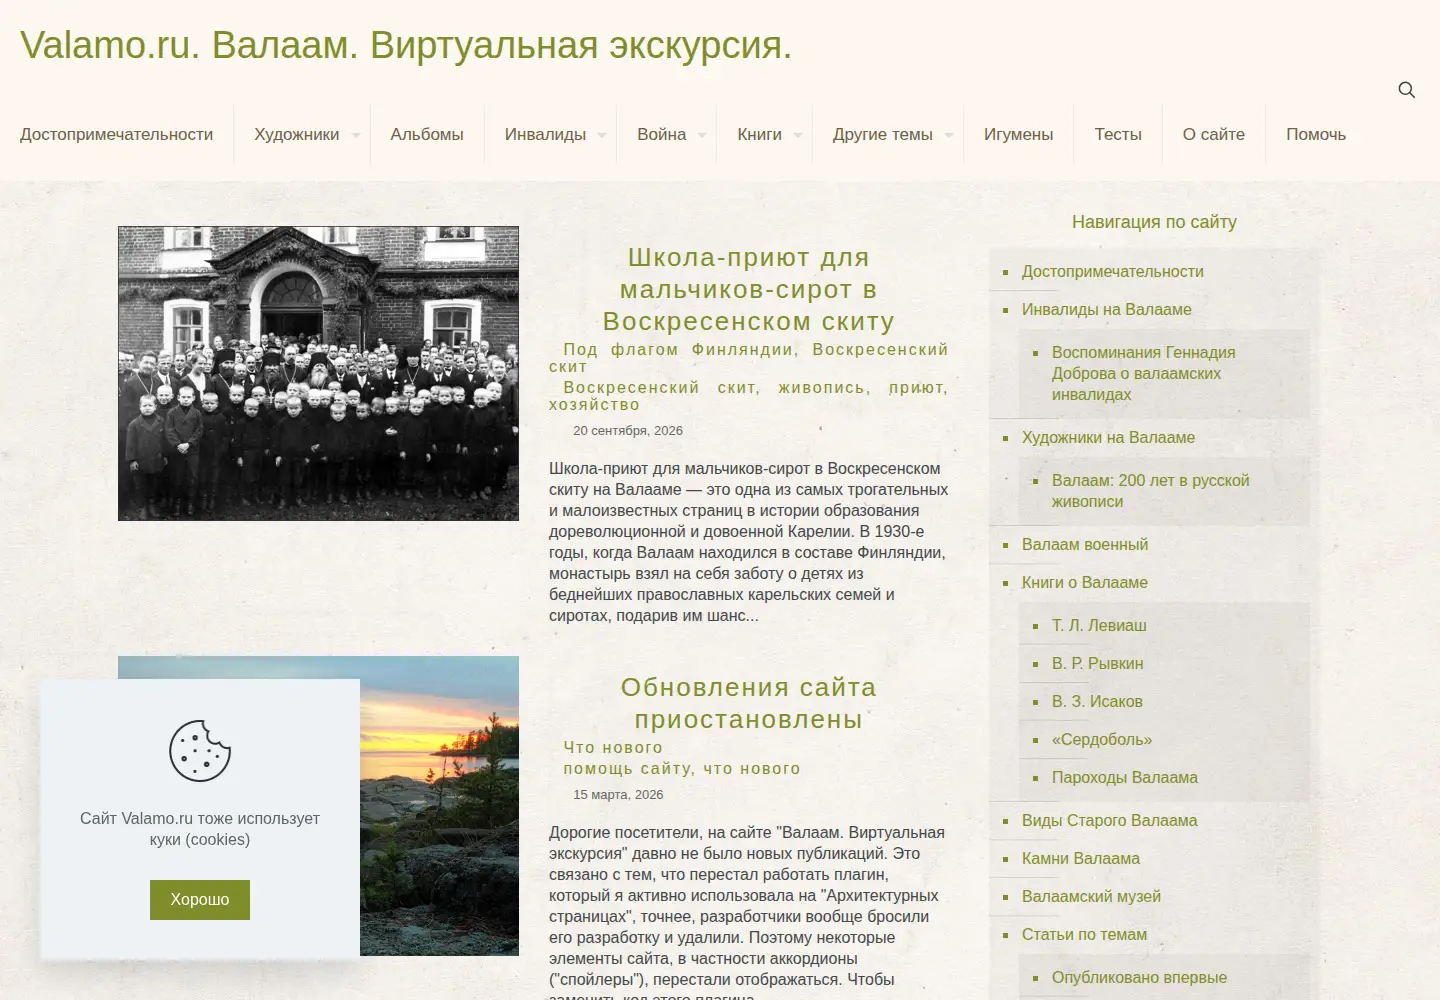Viewport: 1440px width, 1000px height.
Task: Click the Навигация по сайту heading
Action: [1154, 222]
